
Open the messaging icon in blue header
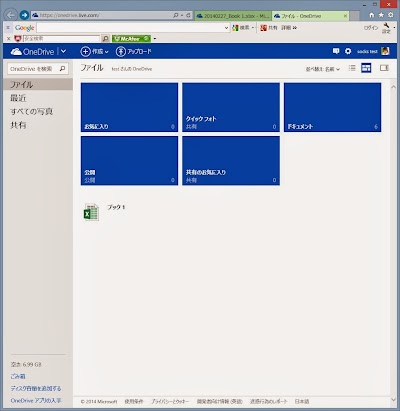click(x=336, y=51)
